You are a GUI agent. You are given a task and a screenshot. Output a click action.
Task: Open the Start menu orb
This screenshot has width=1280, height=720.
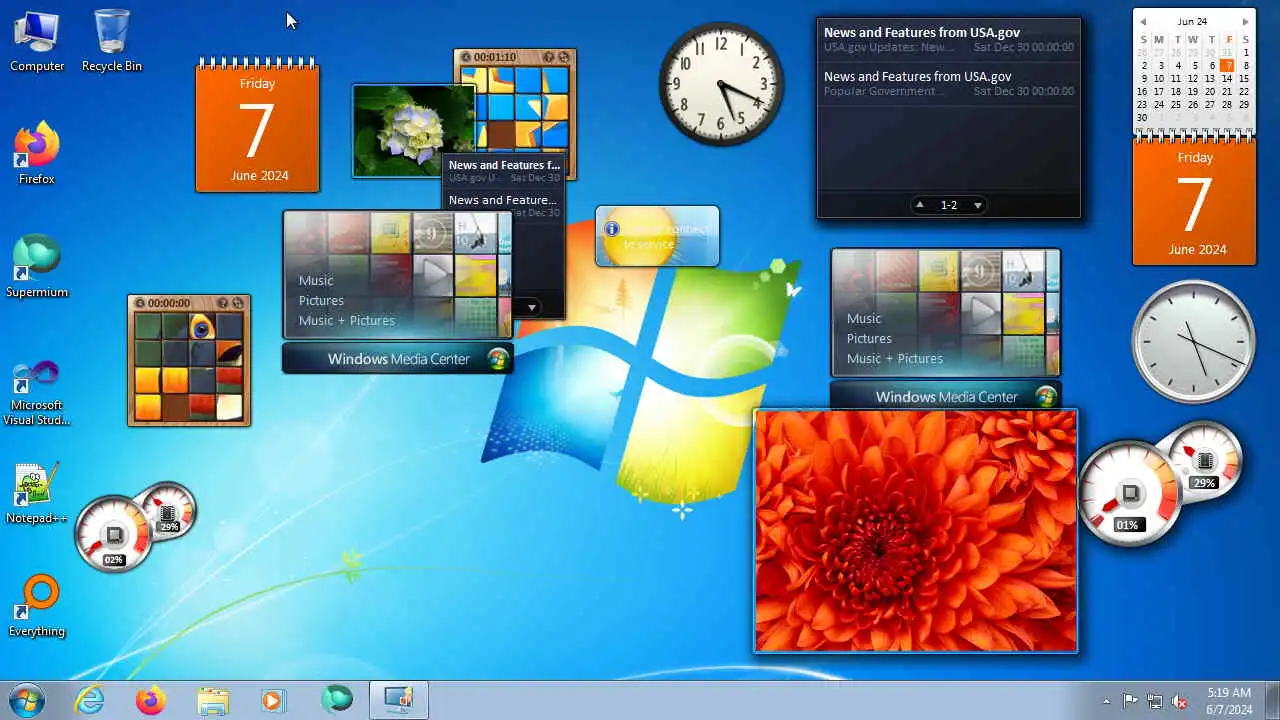pos(26,700)
